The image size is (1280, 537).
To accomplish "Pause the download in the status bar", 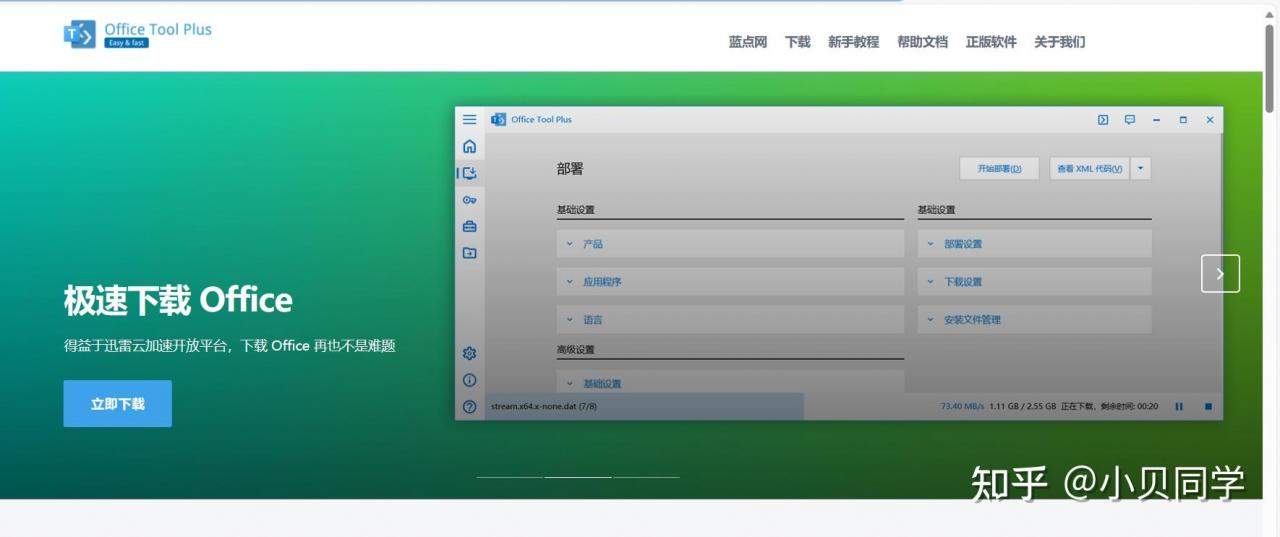I will pos(1179,406).
